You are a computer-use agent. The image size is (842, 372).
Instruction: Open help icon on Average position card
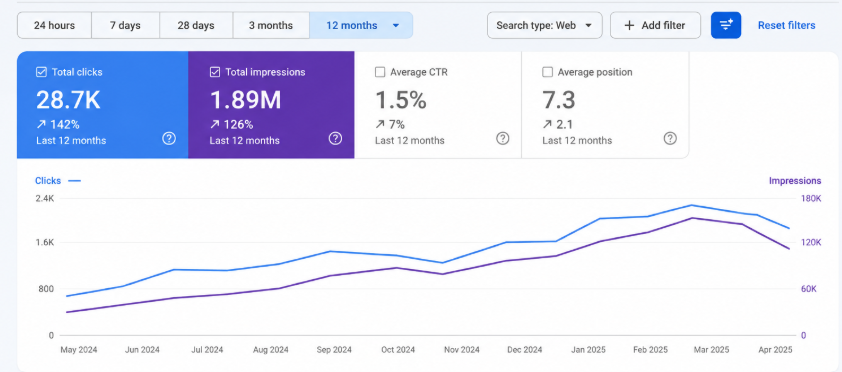[x=670, y=138]
